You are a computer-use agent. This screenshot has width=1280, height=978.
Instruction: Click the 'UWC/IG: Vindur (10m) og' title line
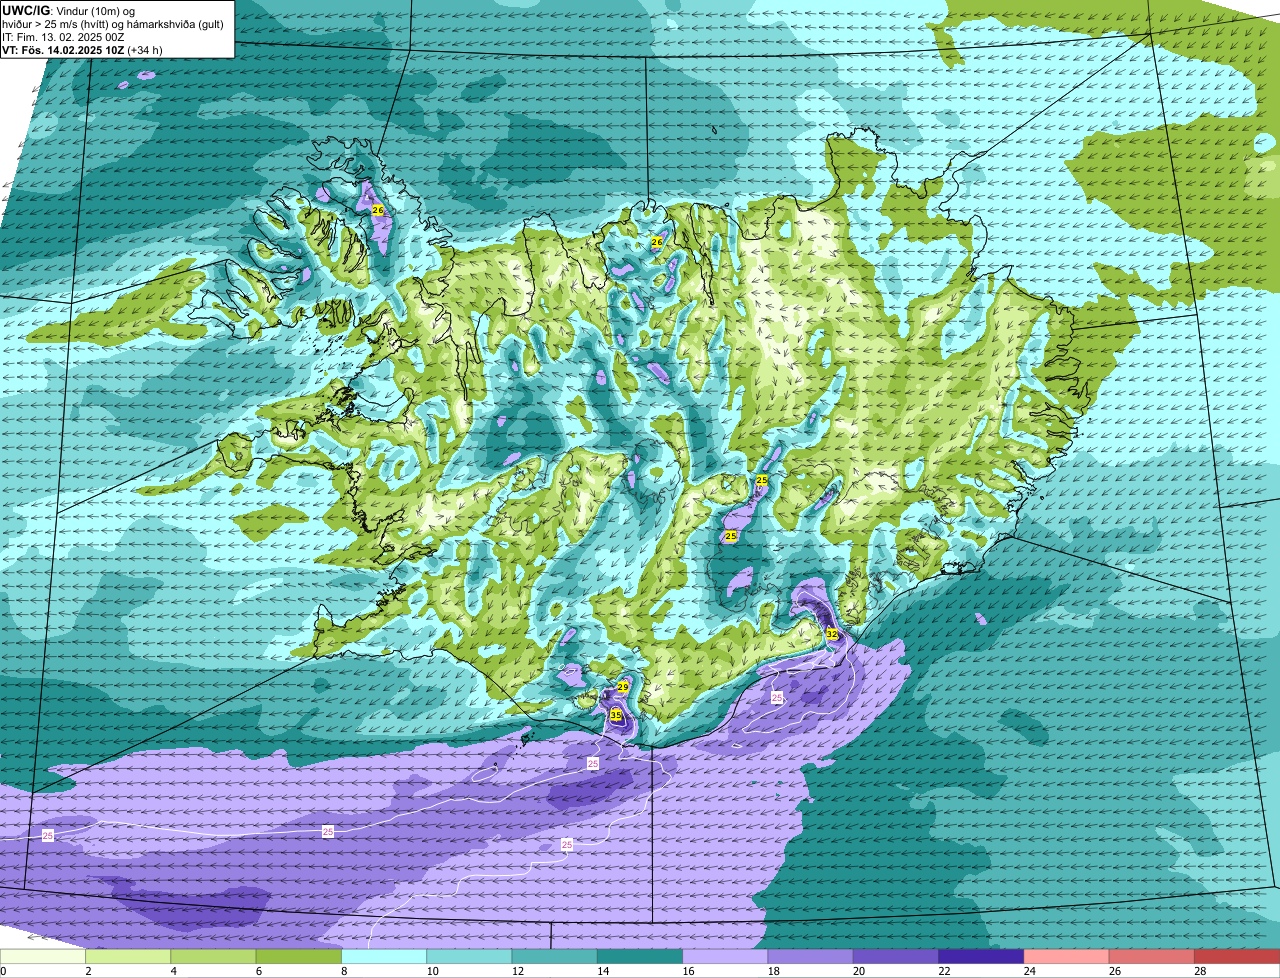[x=69, y=10]
